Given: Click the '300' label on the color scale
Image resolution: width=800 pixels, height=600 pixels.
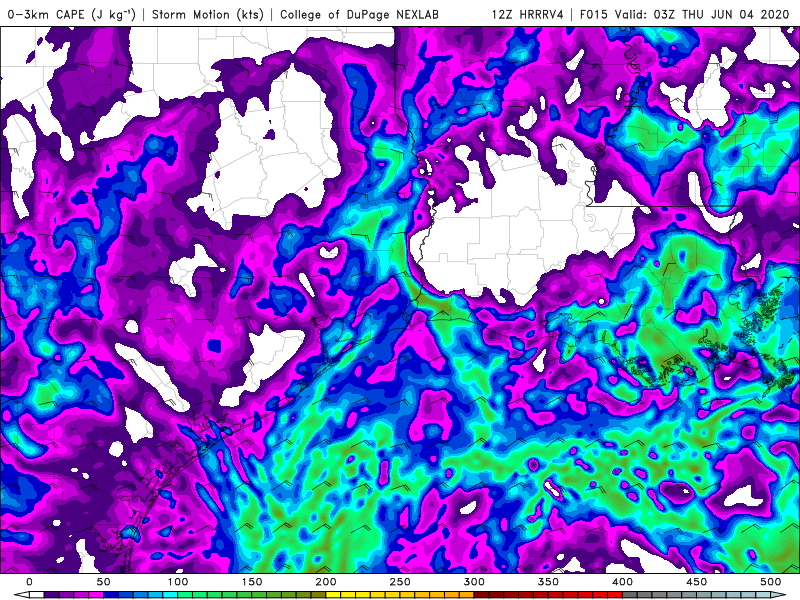Looking at the screenshot, I should coord(474,582).
